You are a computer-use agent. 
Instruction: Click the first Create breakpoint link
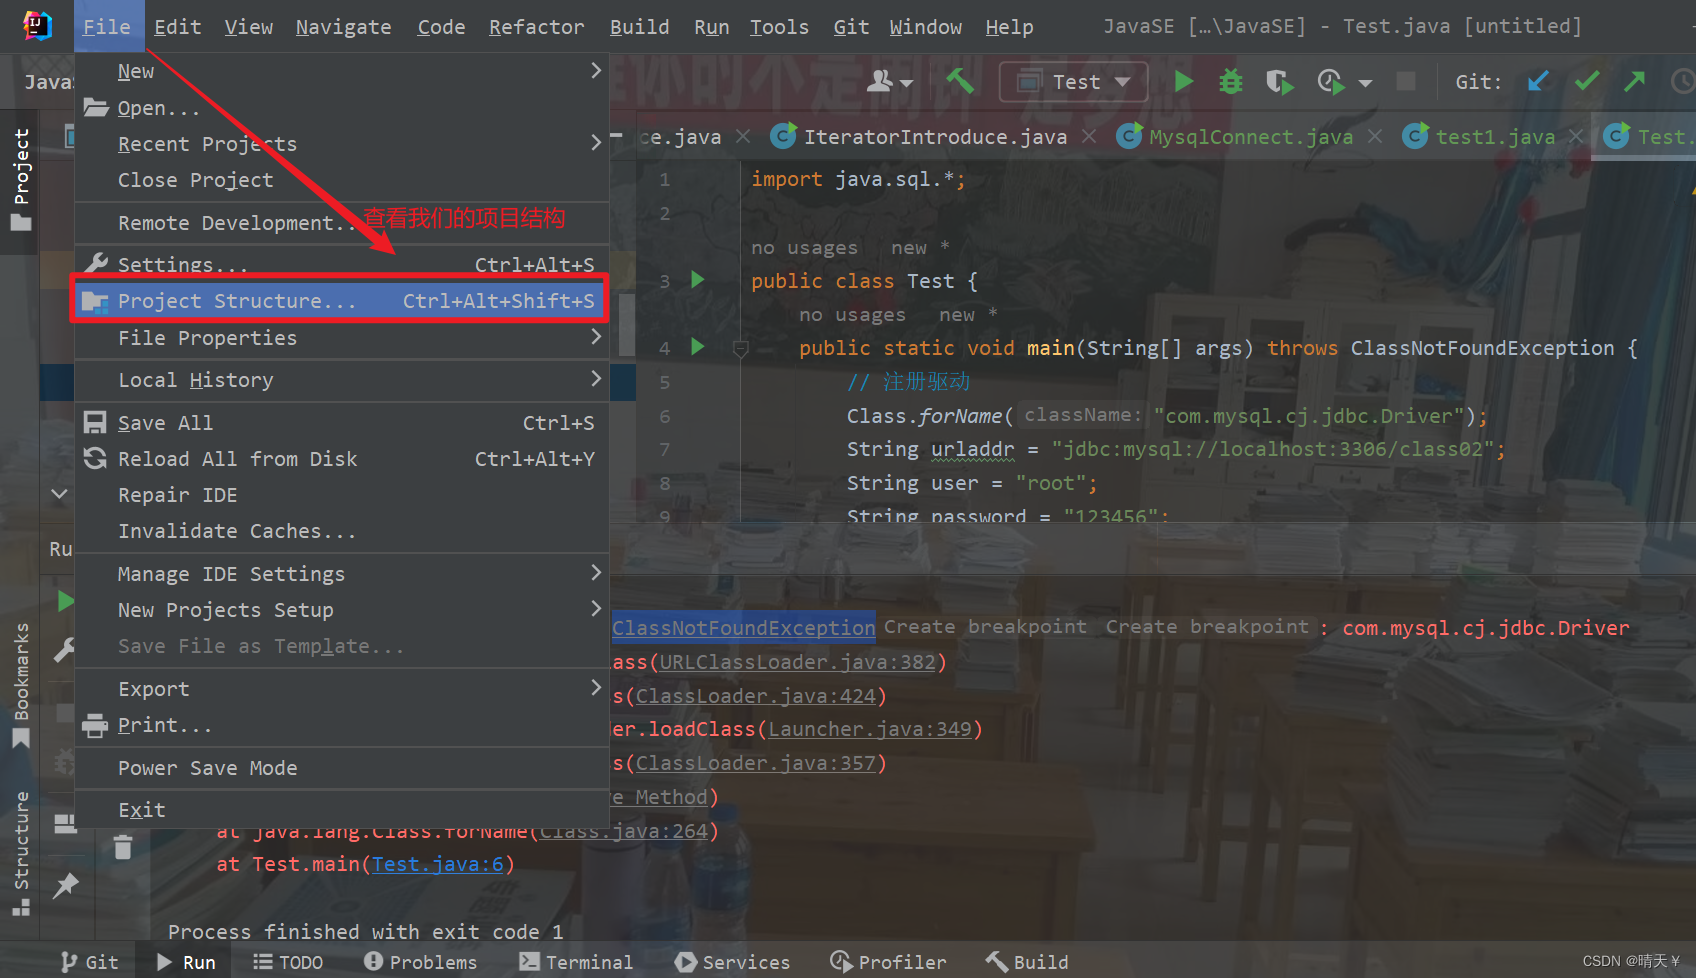coord(985,626)
